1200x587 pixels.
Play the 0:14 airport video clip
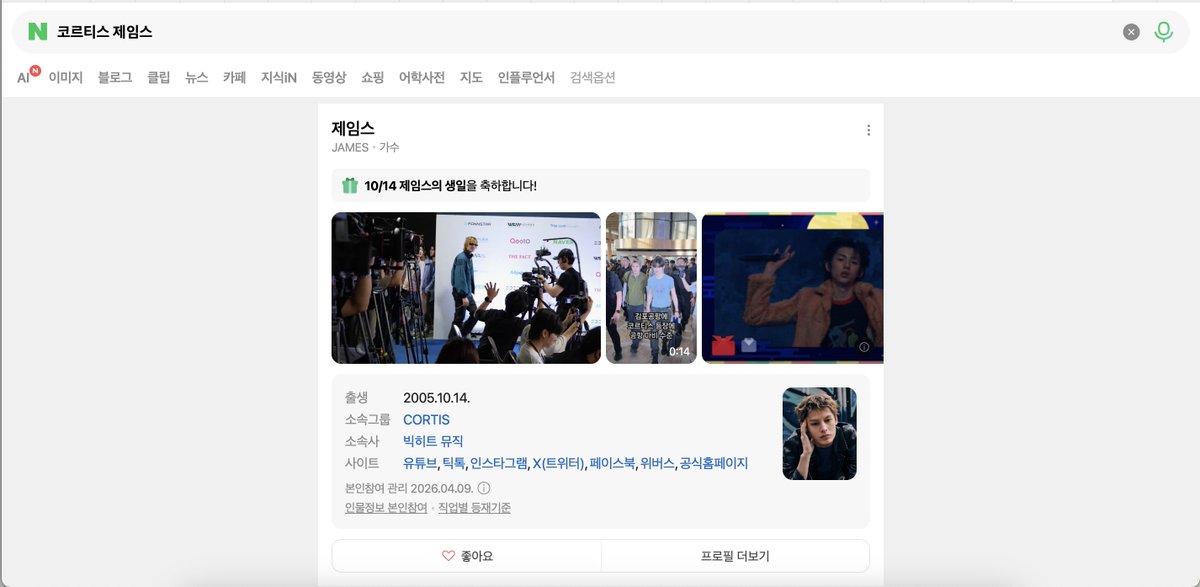(651, 288)
